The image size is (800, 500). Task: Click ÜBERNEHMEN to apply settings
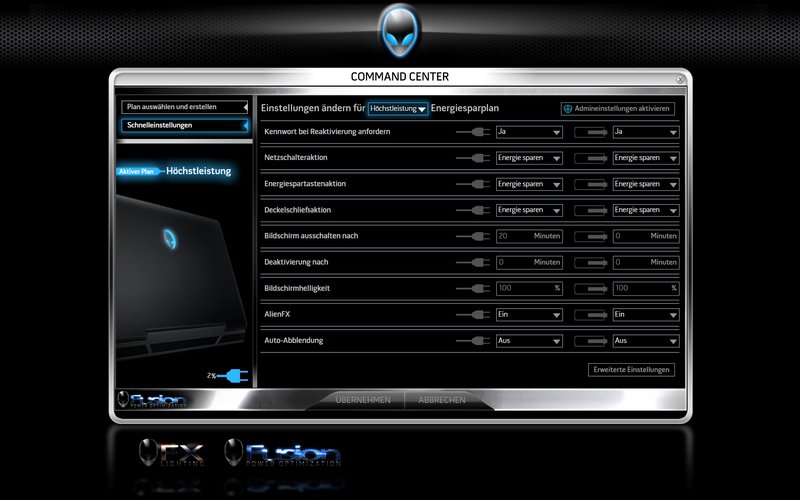(x=363, y=400)
